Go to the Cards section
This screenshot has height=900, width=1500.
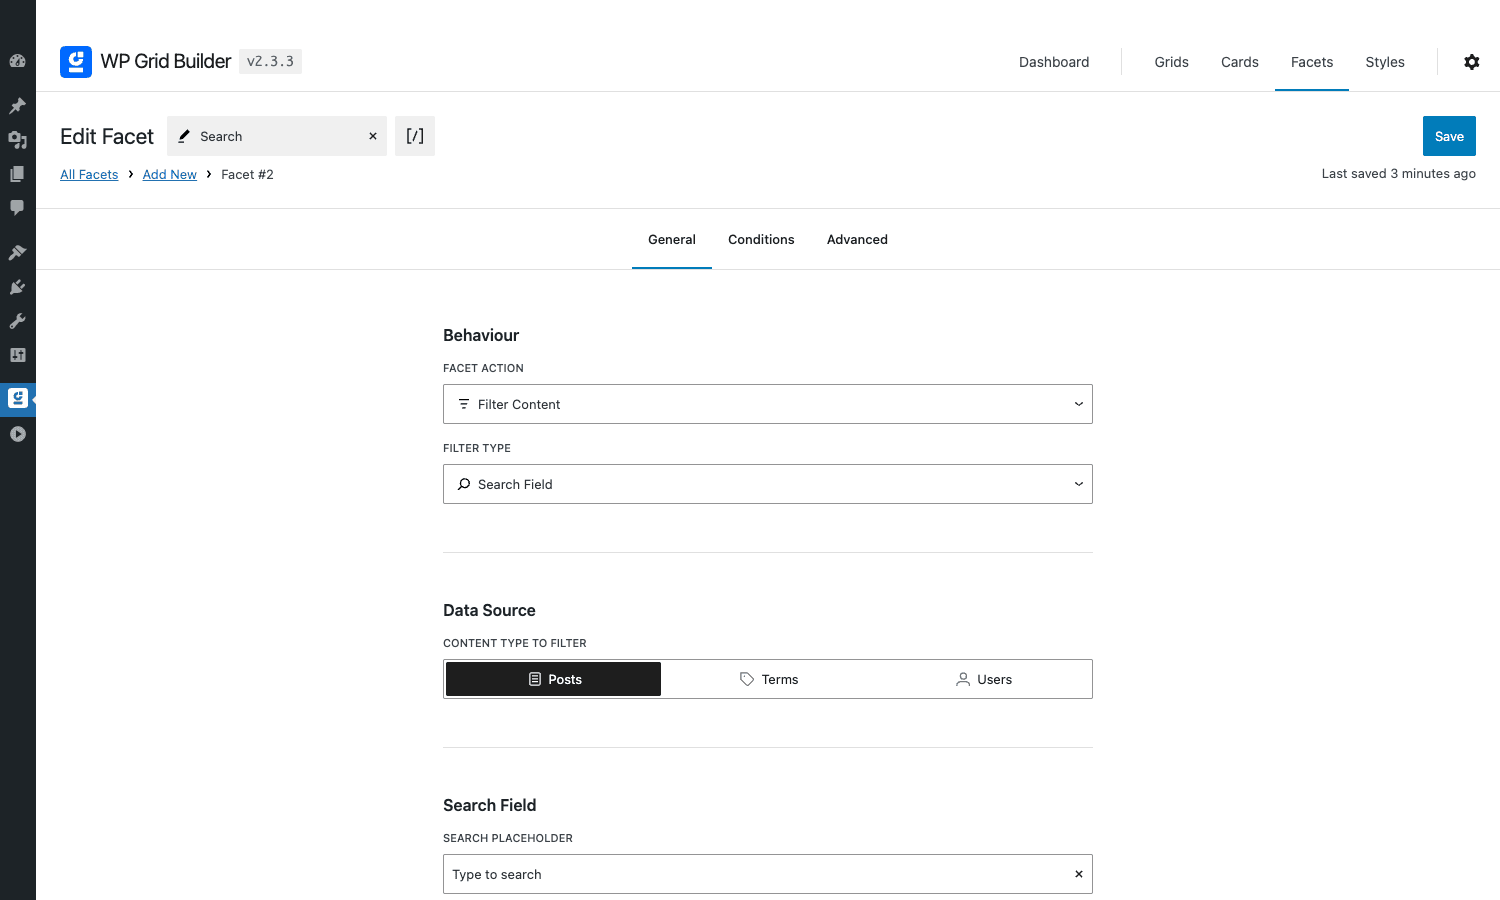tap(1240, 62)
